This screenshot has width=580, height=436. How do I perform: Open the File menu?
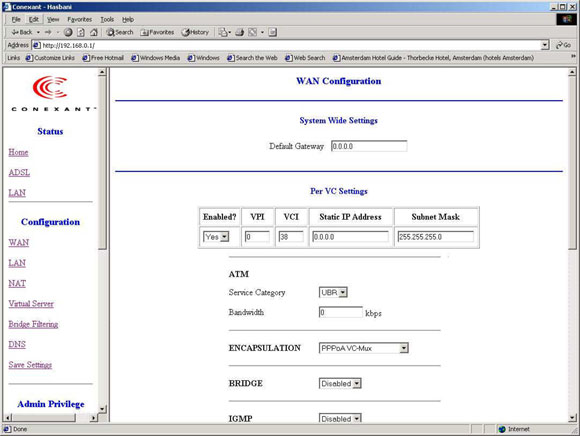point(16,19)
